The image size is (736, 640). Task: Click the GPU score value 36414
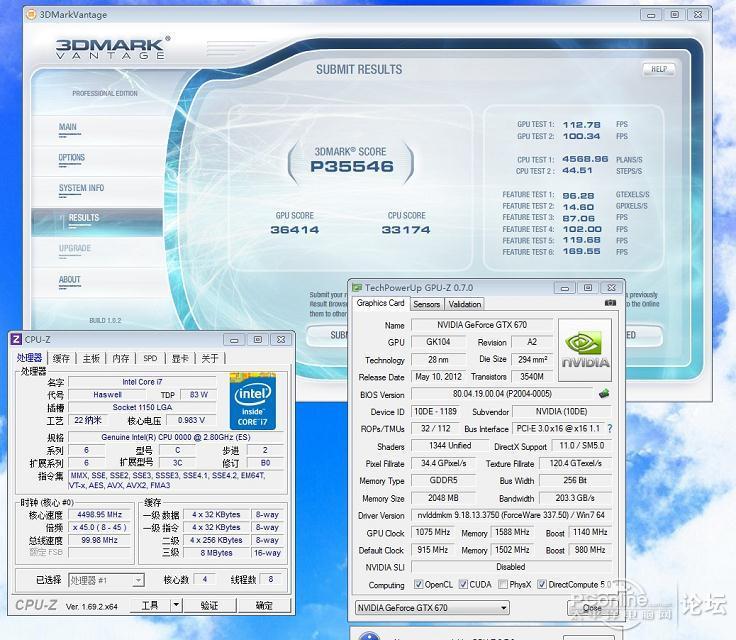(295, 230)
